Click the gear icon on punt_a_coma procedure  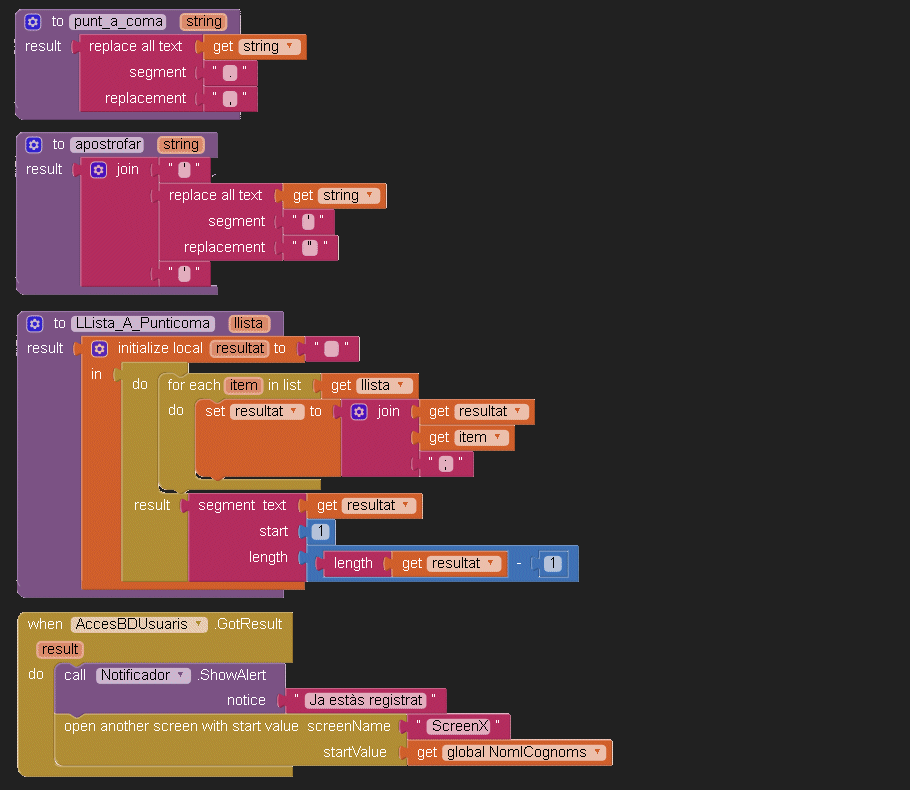(x=33, y=21)
